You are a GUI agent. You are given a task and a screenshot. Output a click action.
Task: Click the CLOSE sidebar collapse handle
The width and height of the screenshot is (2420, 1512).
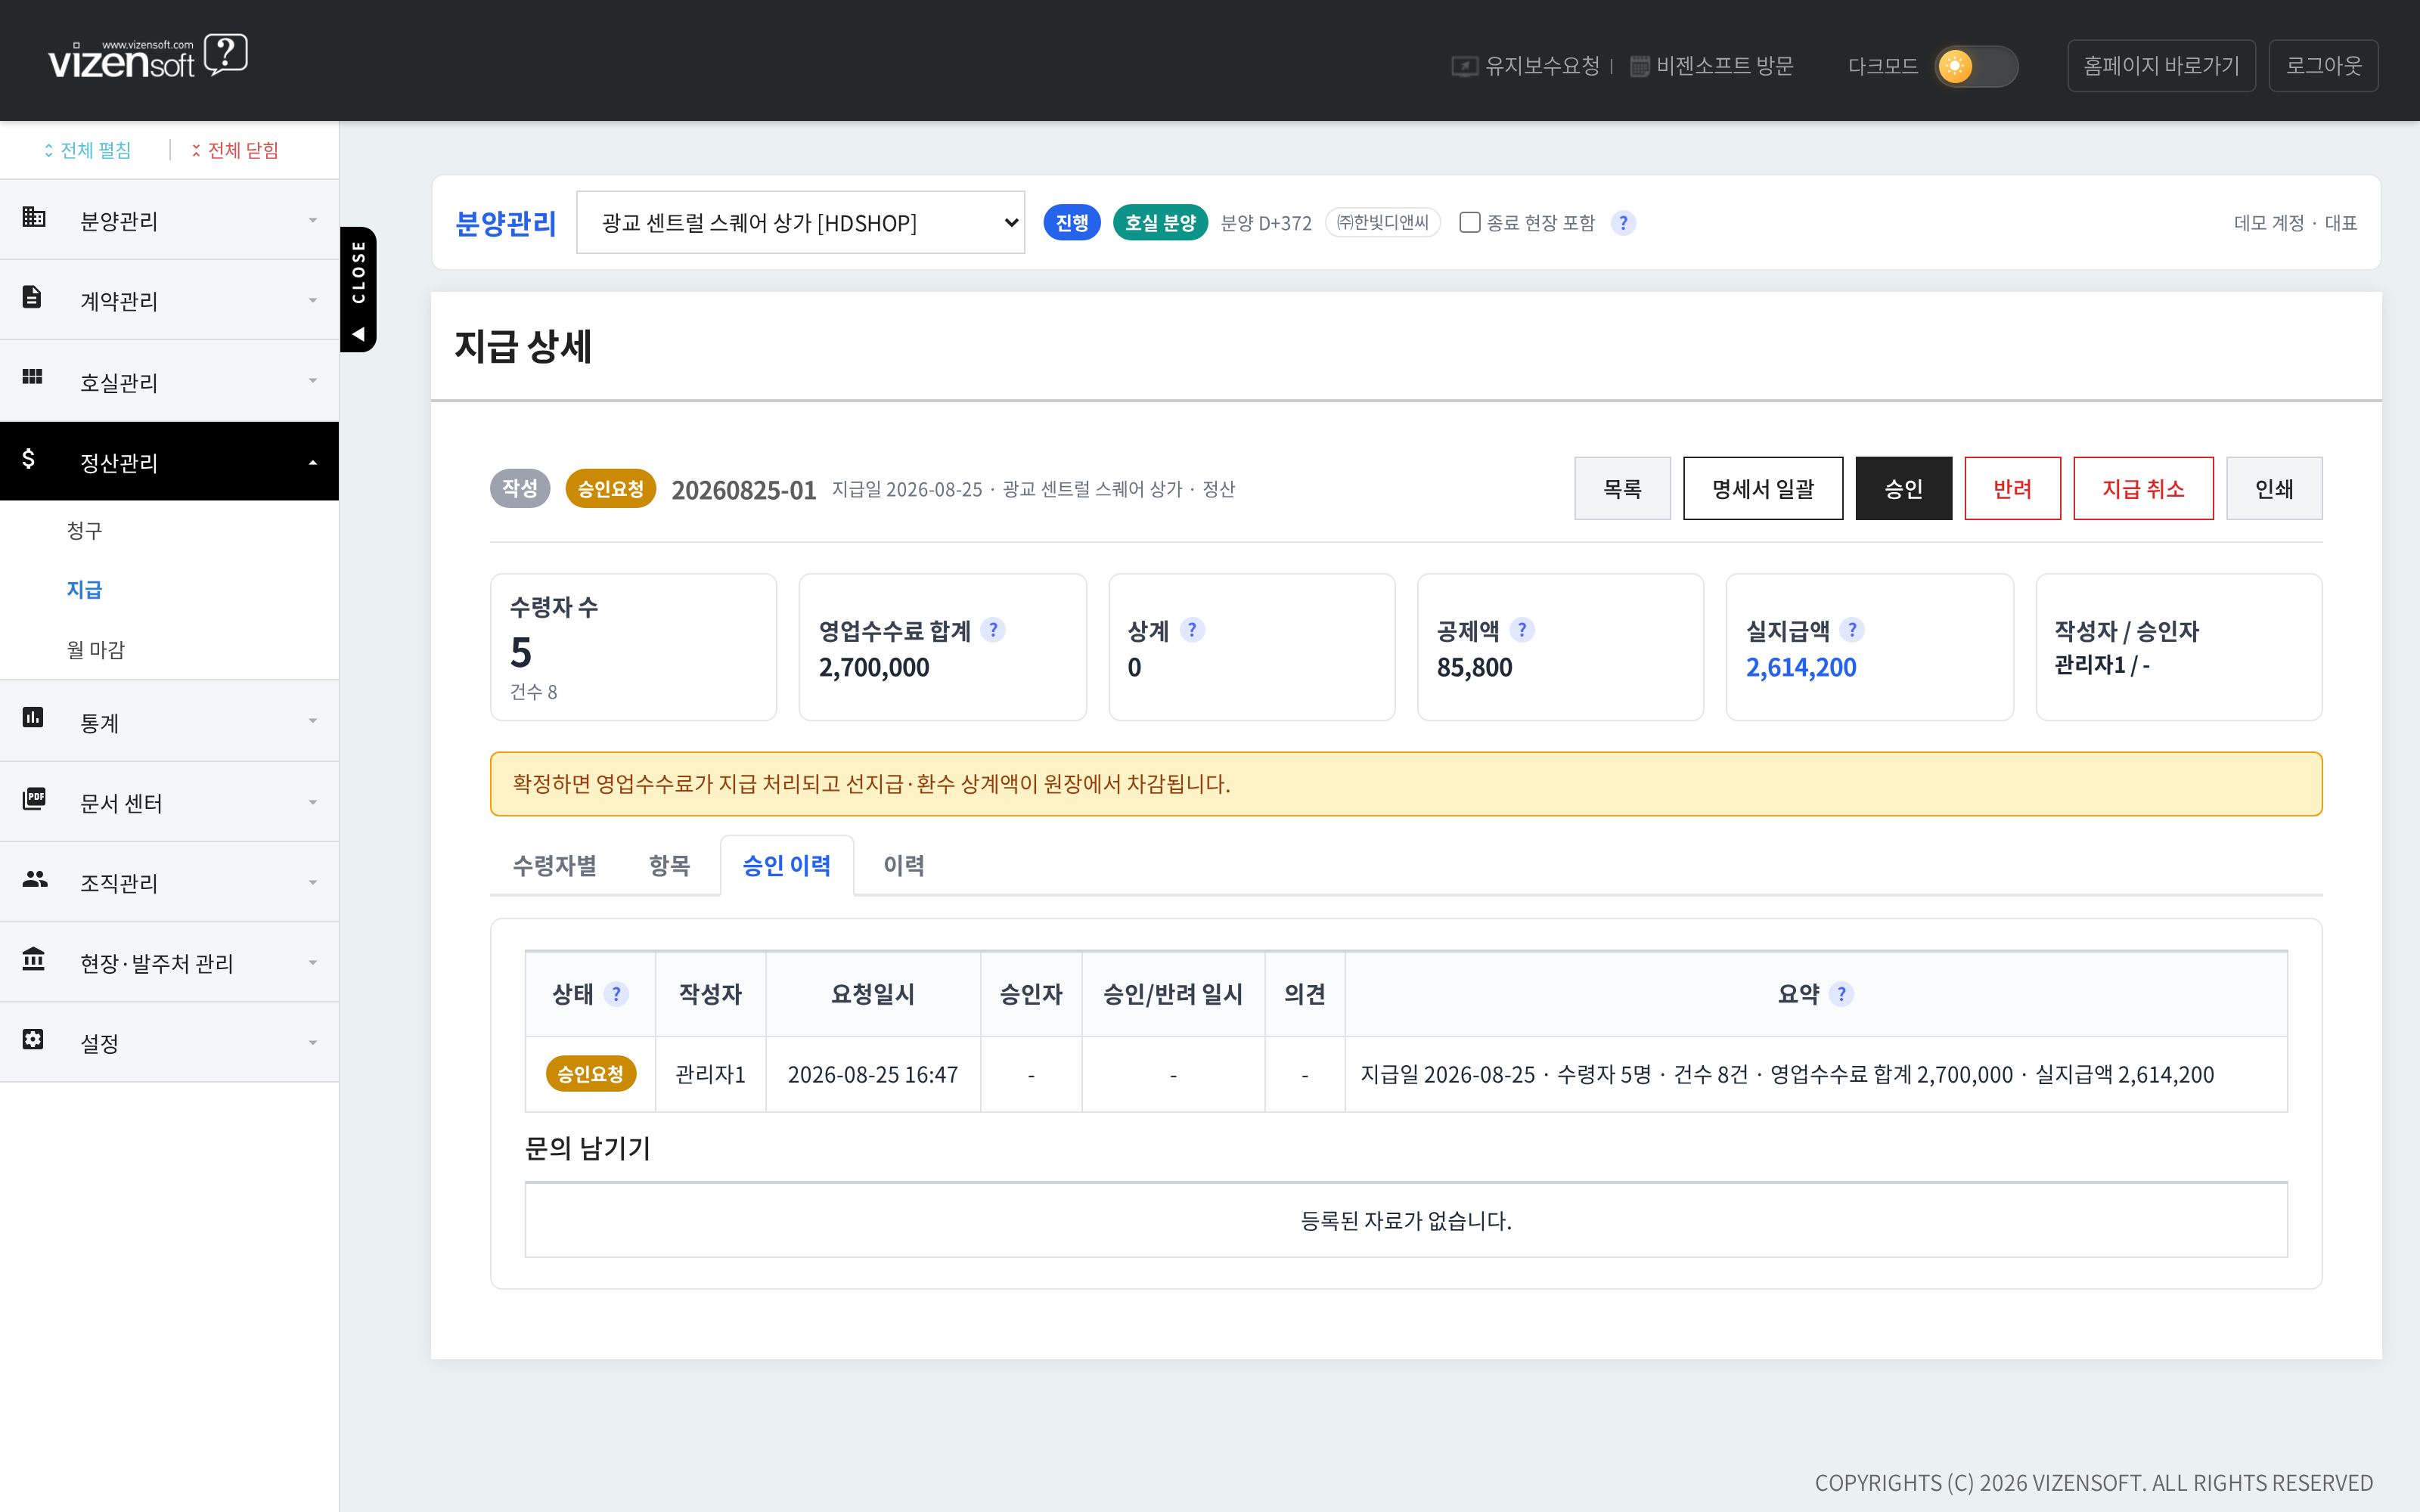point(358,289)
